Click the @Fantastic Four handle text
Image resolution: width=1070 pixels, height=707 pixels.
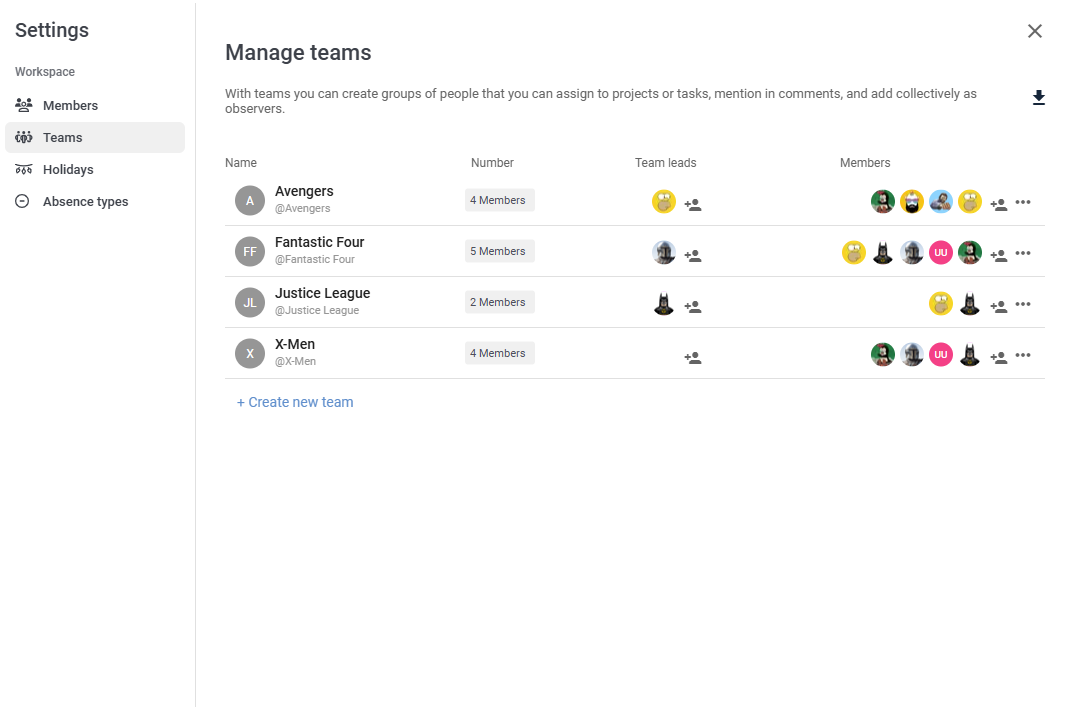click(x=315, y=259)
